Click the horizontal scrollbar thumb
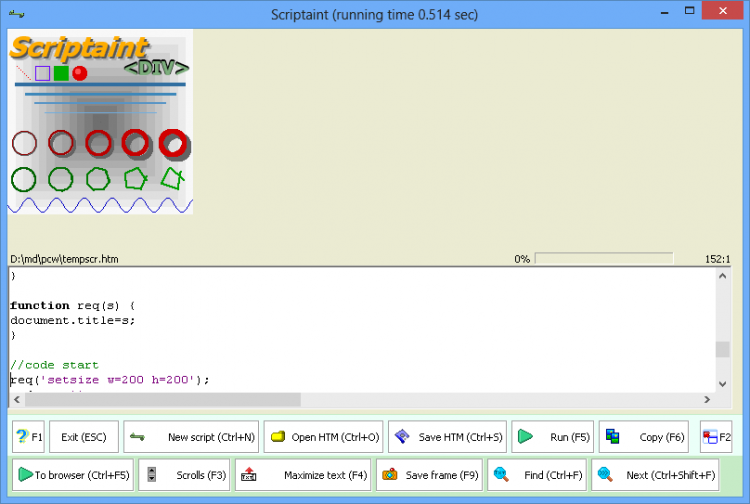The width and height of the screenshot is (750, 504). 163,399
